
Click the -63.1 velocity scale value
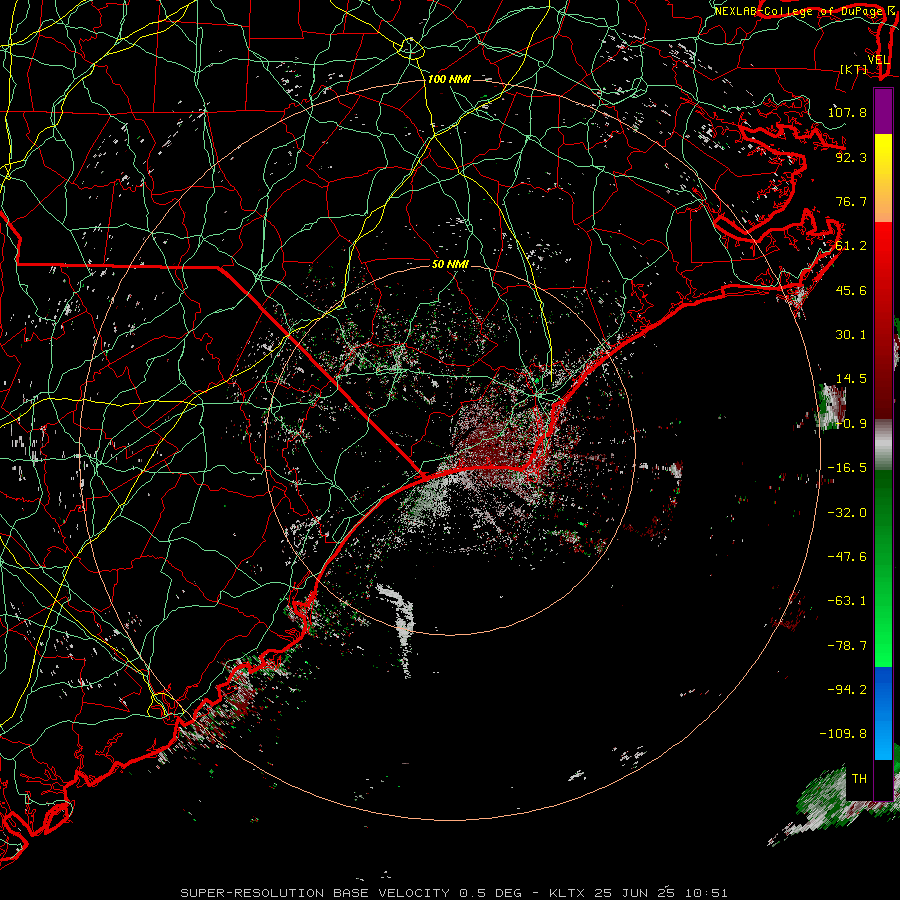pyautogui.click(x=847, y=601)
